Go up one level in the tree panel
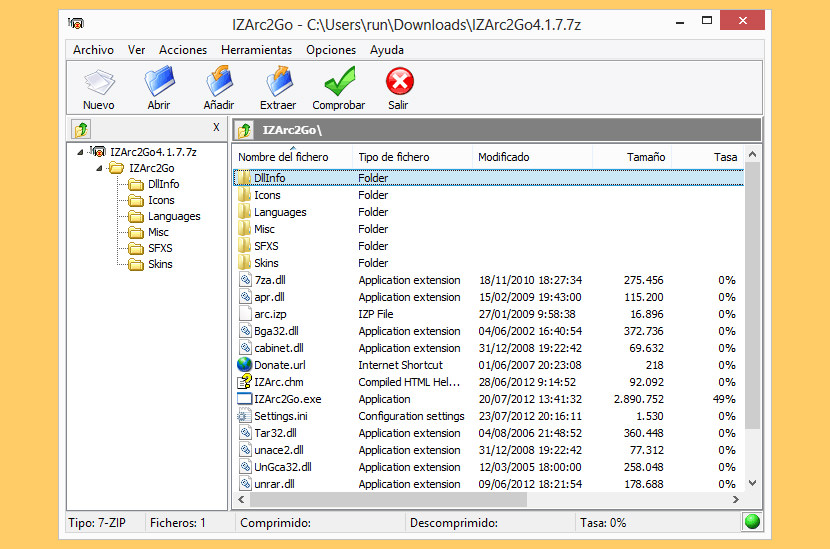Image resolution: width=830 pixels, height=549 pixels. click(x=82, y=129)
